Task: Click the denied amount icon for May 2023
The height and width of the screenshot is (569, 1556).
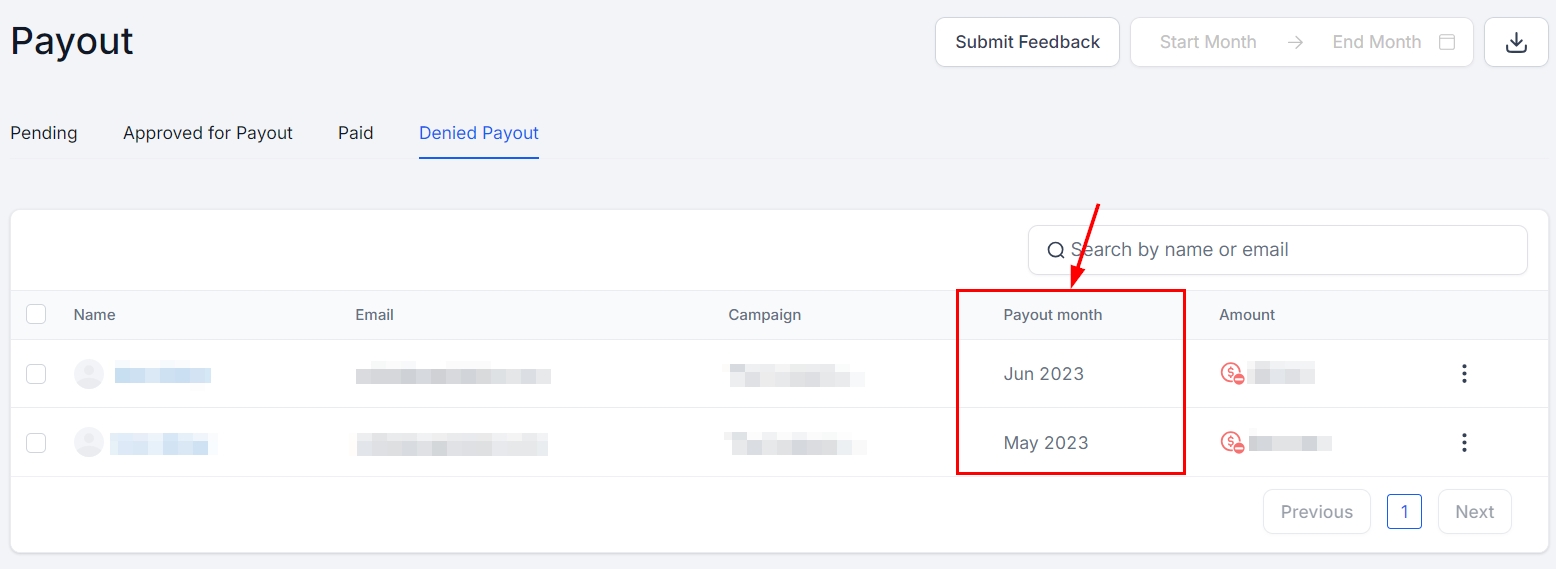Action: (x=1232, y=442)
